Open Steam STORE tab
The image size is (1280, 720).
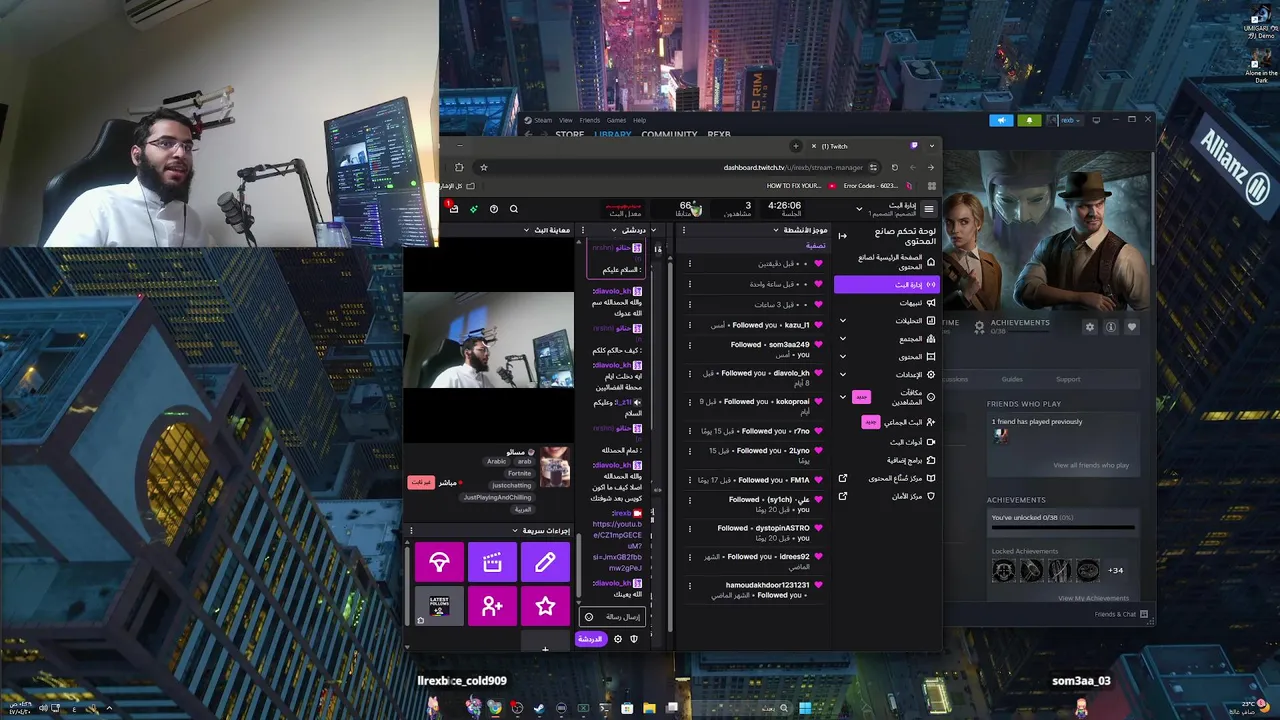click(570, 134)
